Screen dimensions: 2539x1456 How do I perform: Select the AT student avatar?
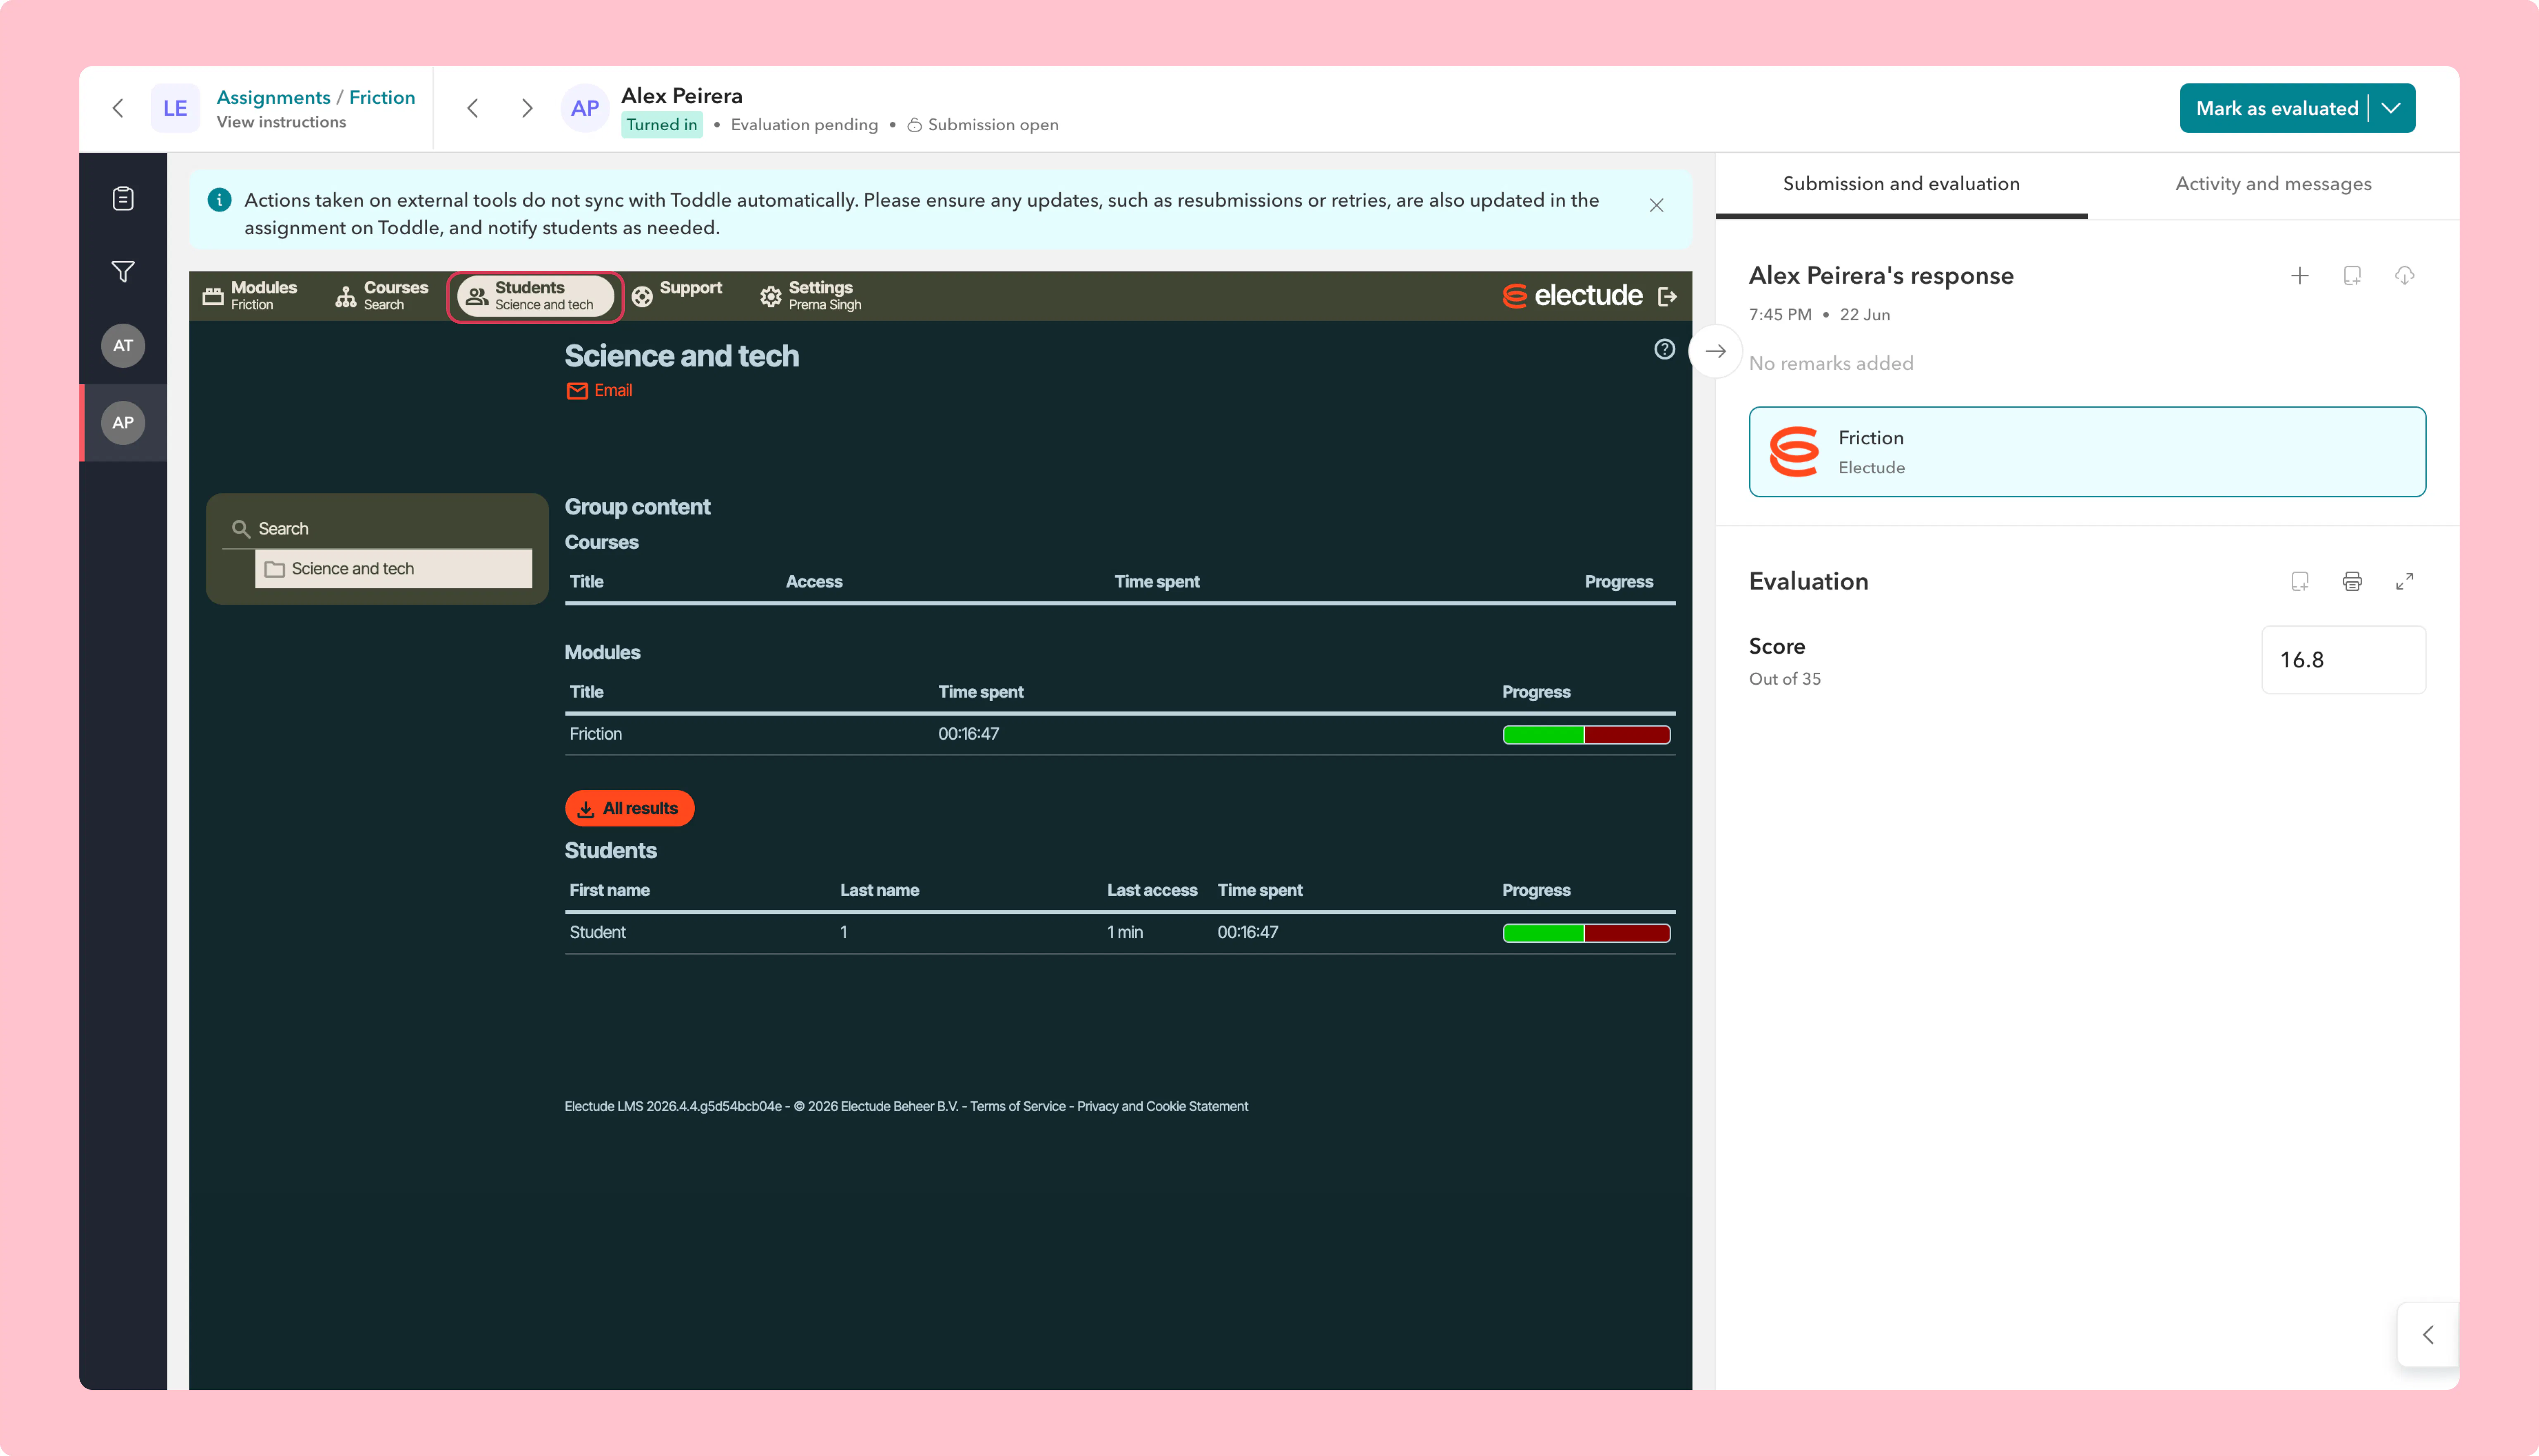123,346
